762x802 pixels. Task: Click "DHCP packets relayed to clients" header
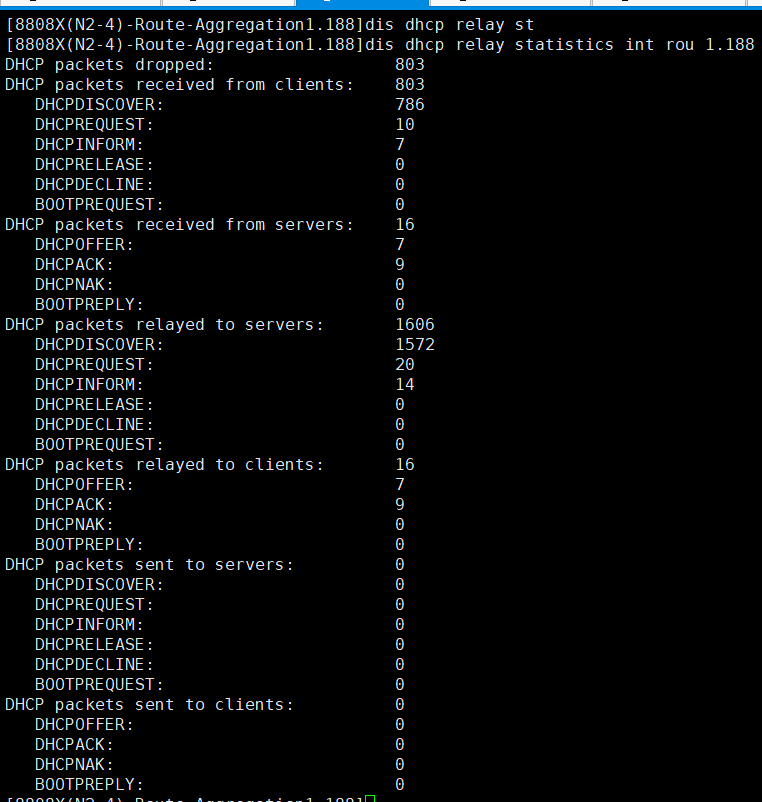(x=165, y=464)
